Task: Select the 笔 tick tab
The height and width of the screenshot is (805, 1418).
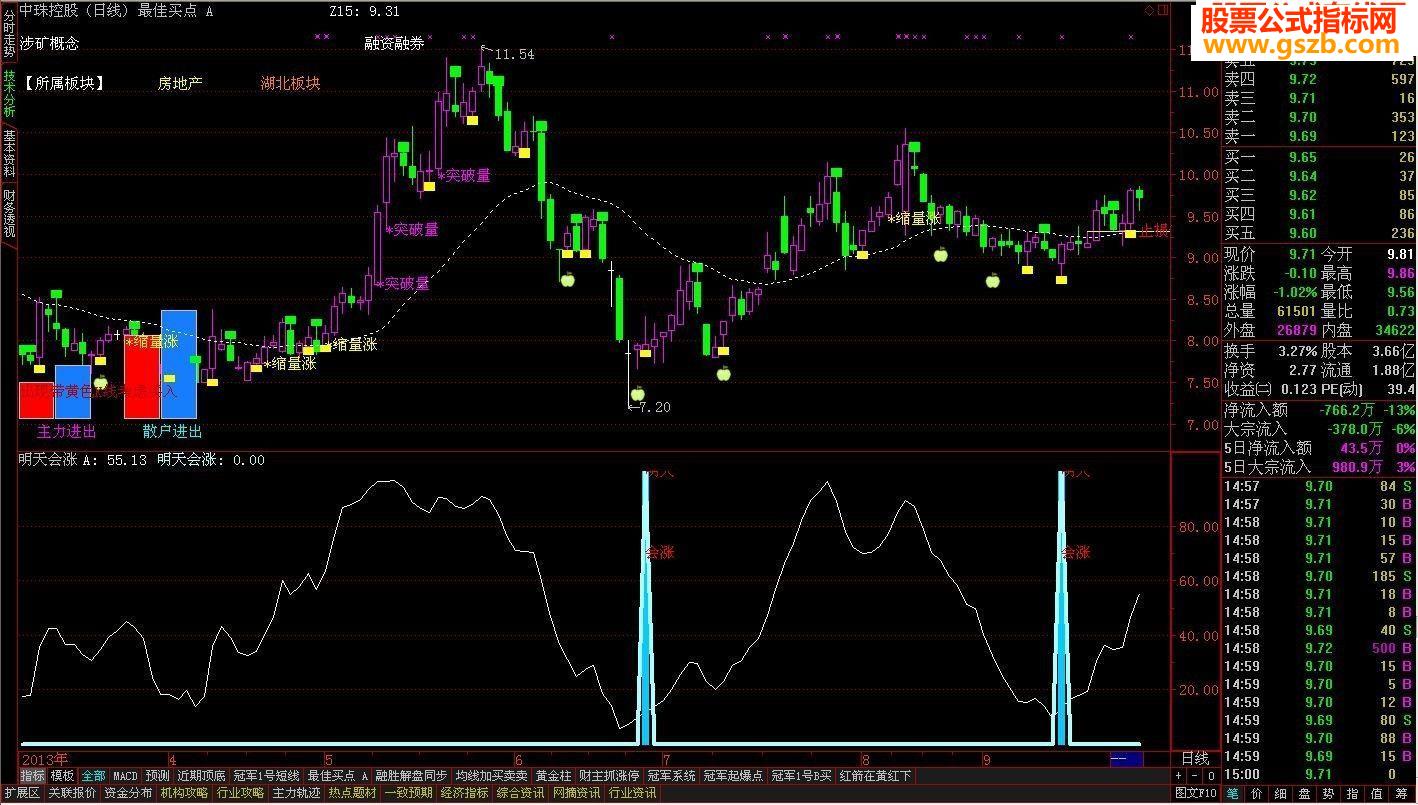Action: click(x=1232, y=794)
